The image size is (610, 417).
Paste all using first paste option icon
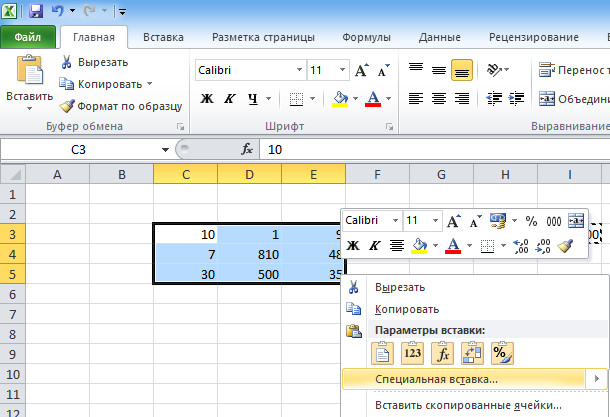pos(382,353)
